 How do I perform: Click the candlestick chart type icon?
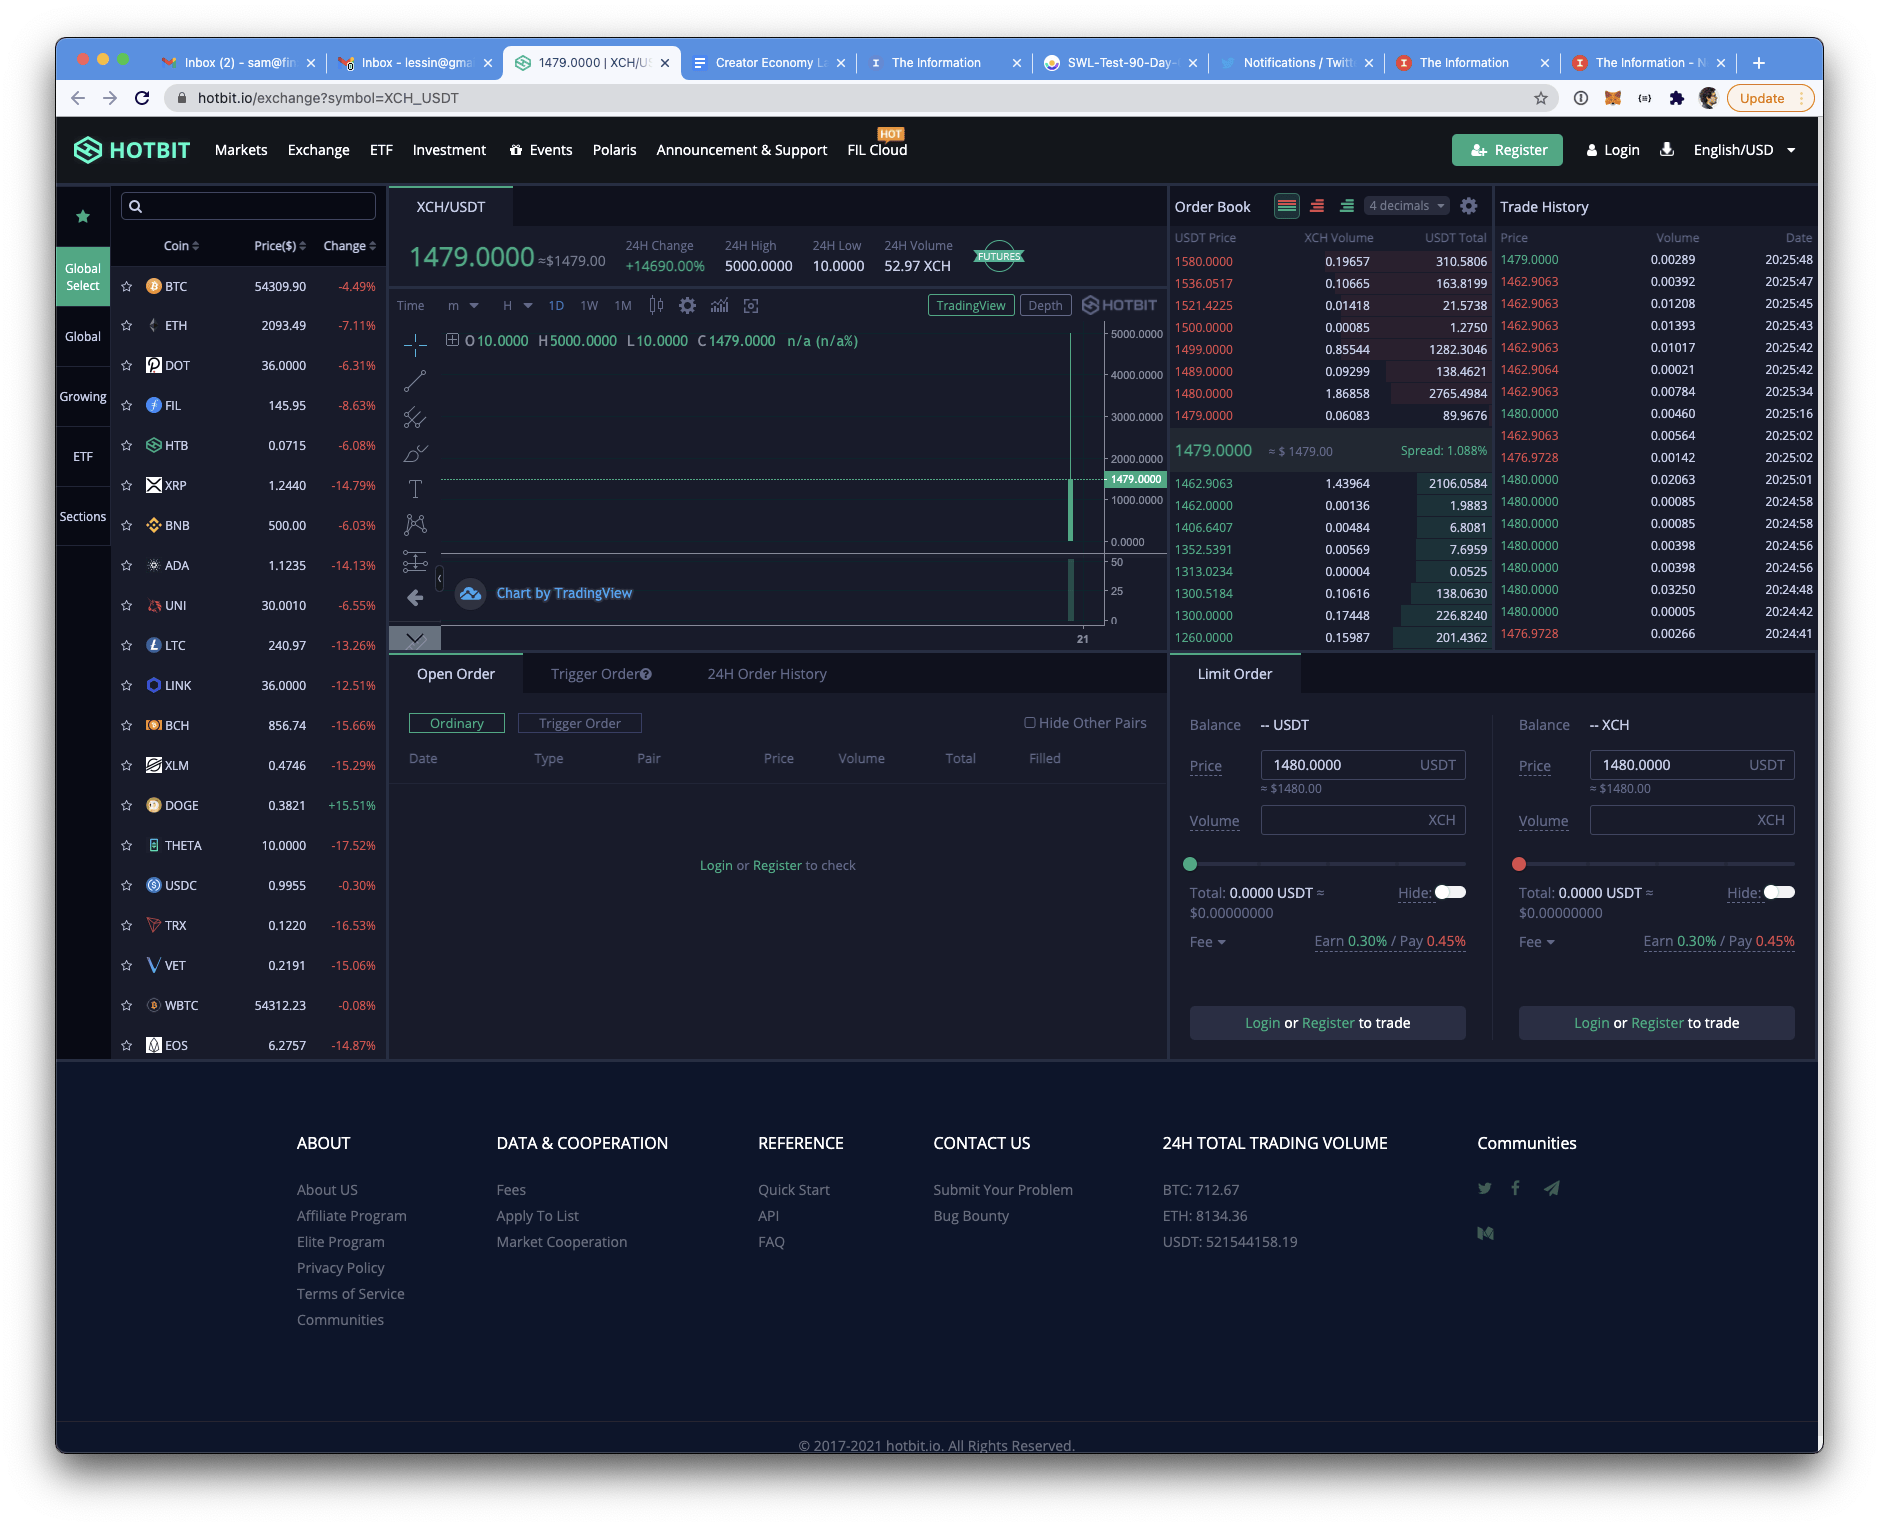(x=656, y=306)
